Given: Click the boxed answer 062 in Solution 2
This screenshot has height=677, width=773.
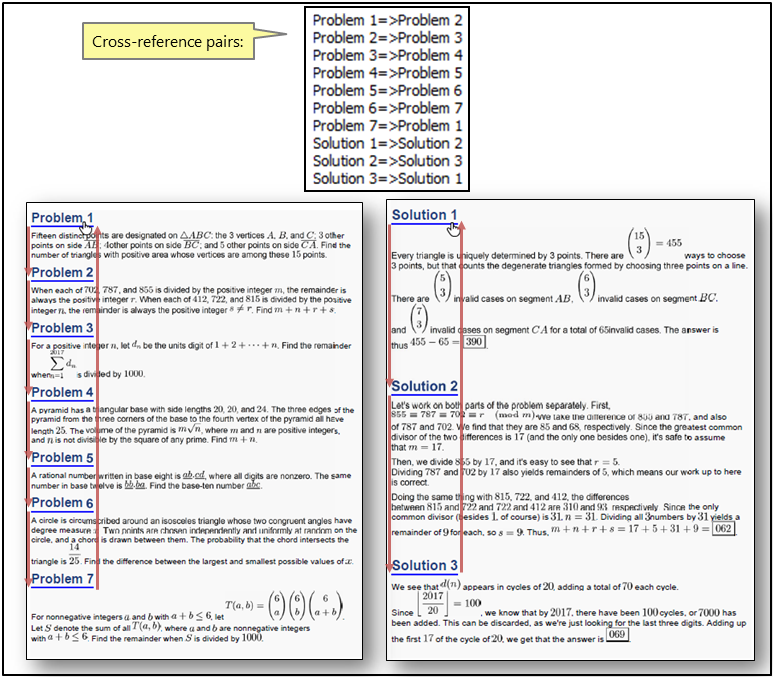Looking at the screenshot, I should point(723,529).
